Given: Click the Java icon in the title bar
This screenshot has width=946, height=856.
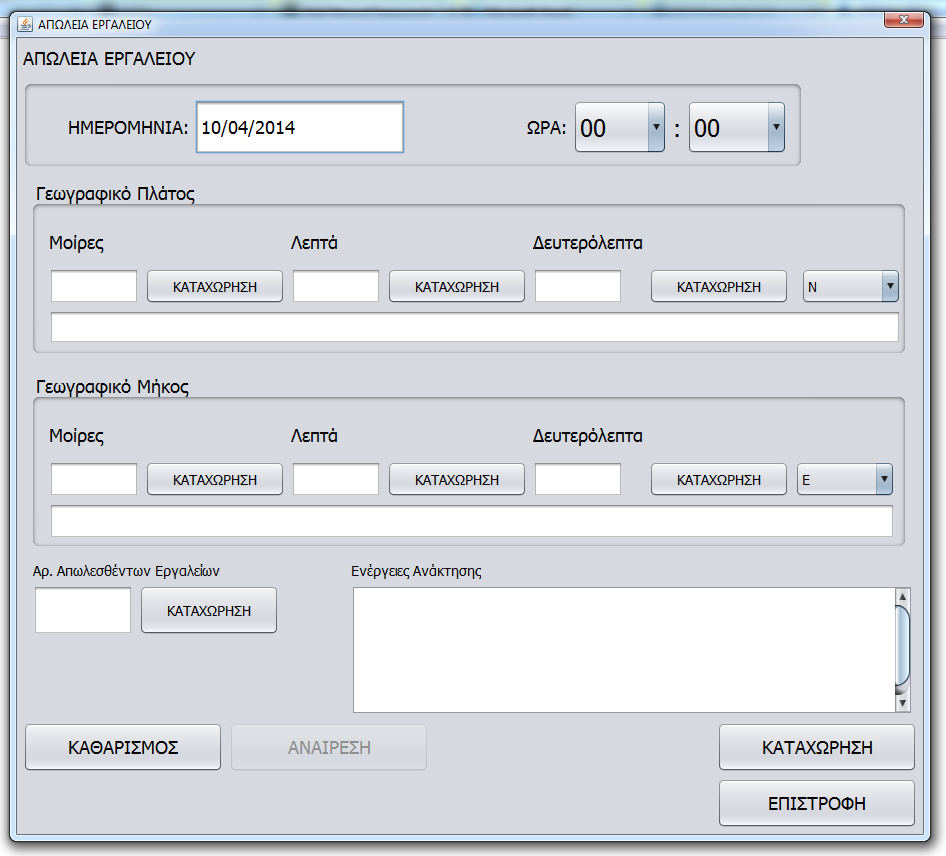Looking at the screenshot, I should point(25,24).
